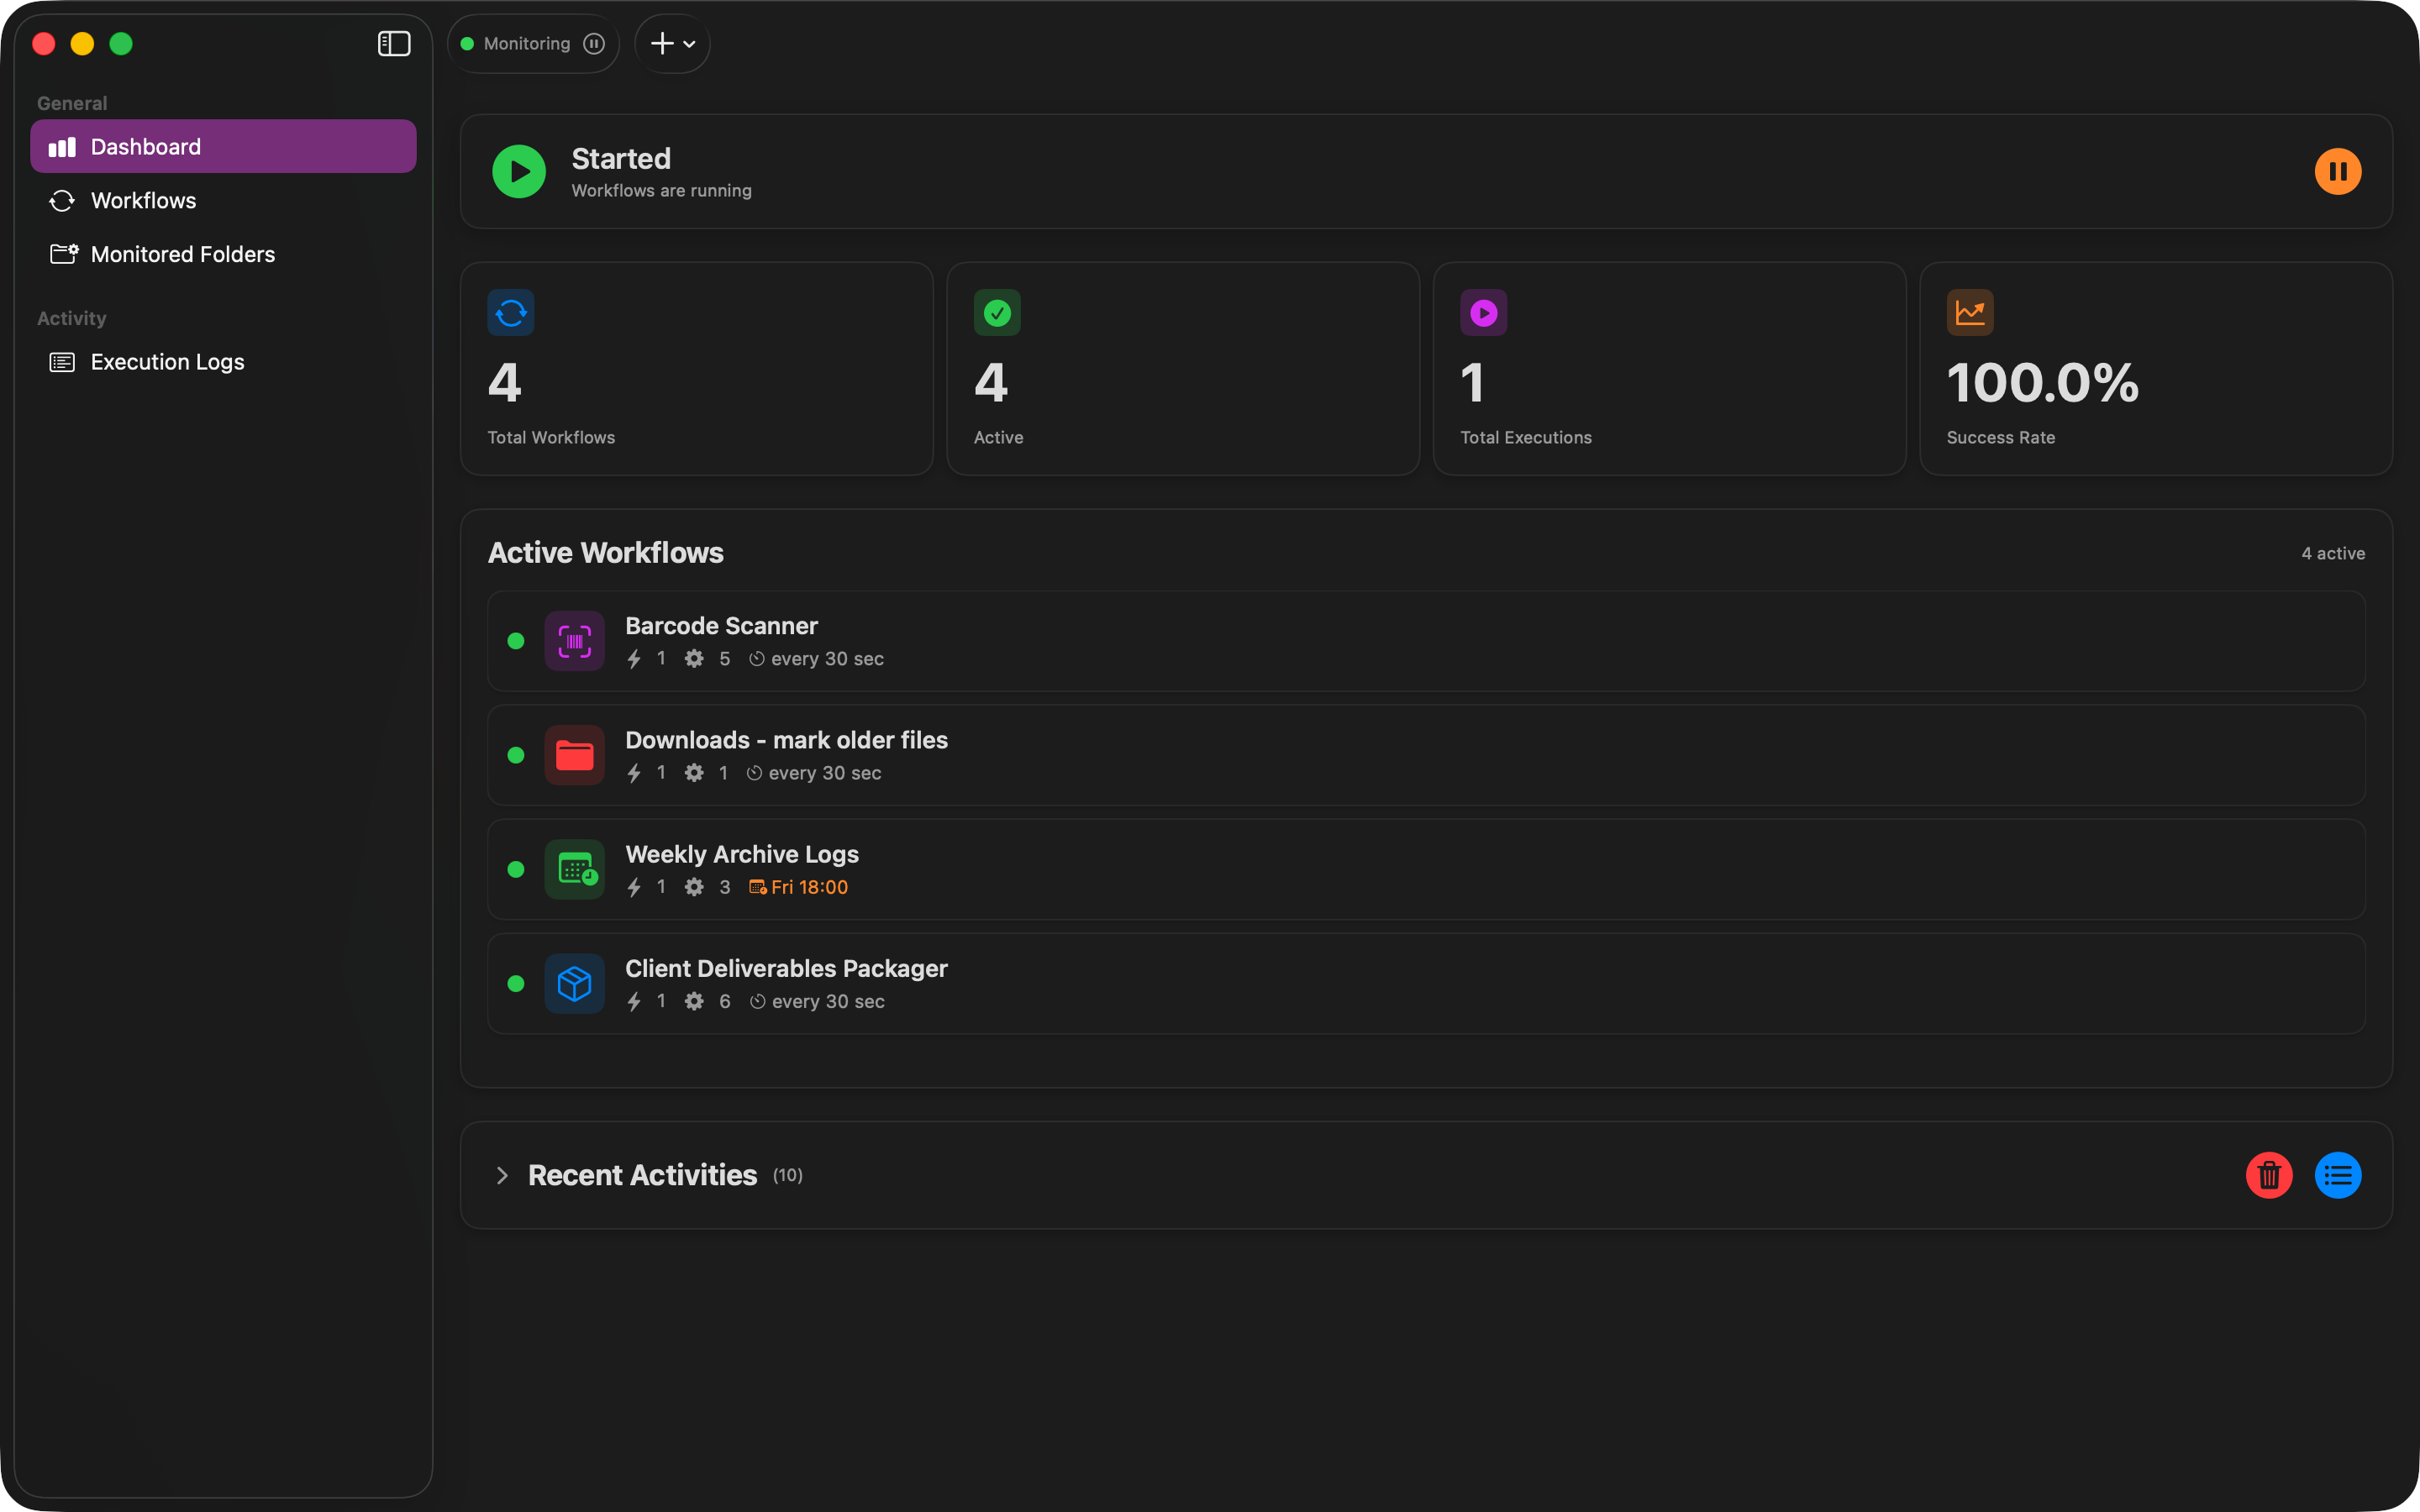Screen dimensions: 2420x1512
Task: Click the Downloads red folder icon
Action: coord(574,755)
